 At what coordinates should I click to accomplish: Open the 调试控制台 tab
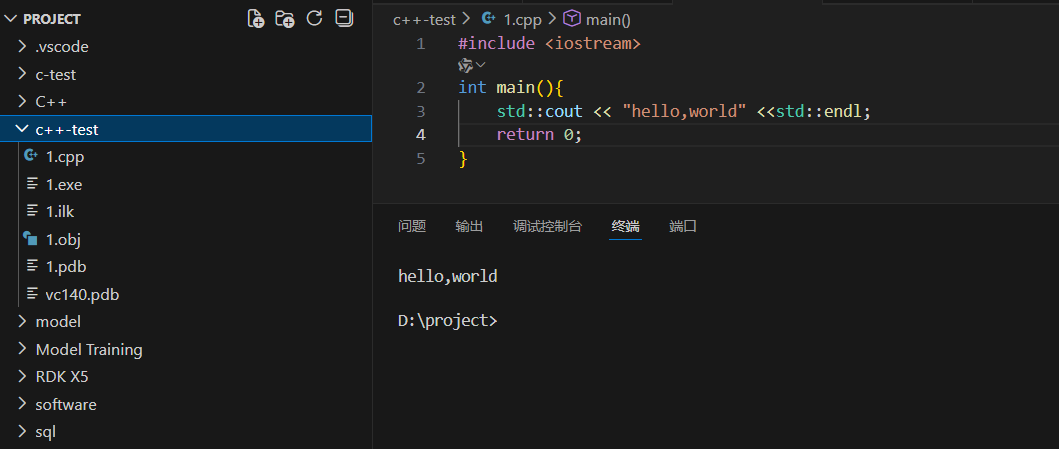[x=547, y=226]
